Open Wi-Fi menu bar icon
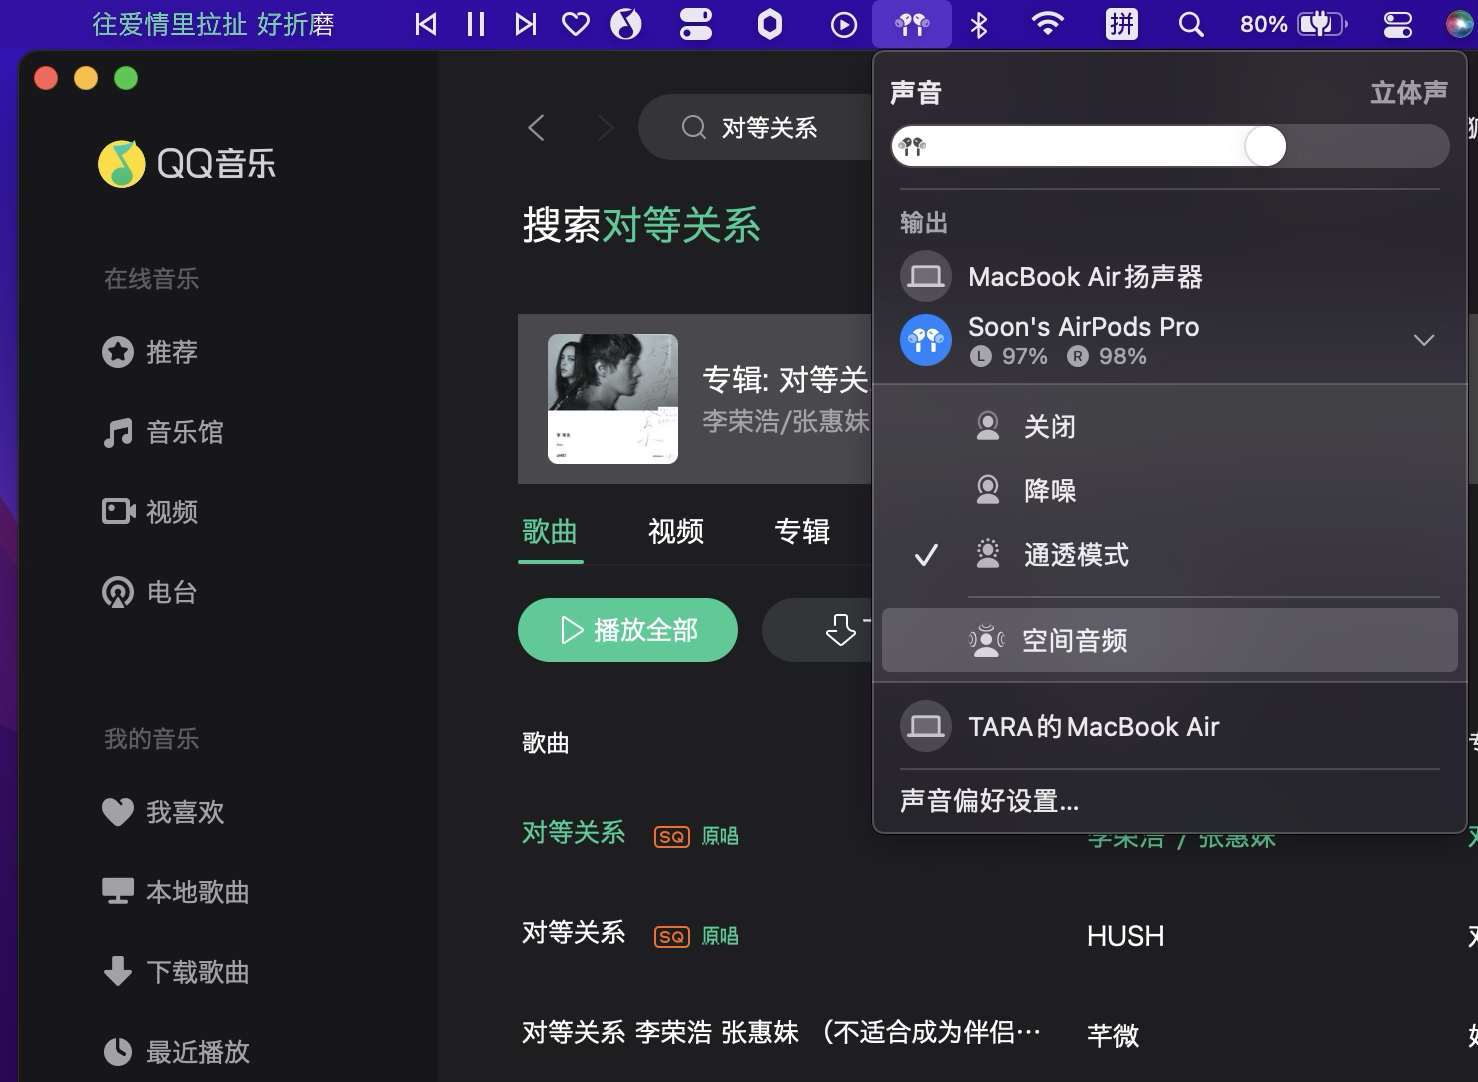 click(1047, 24)
